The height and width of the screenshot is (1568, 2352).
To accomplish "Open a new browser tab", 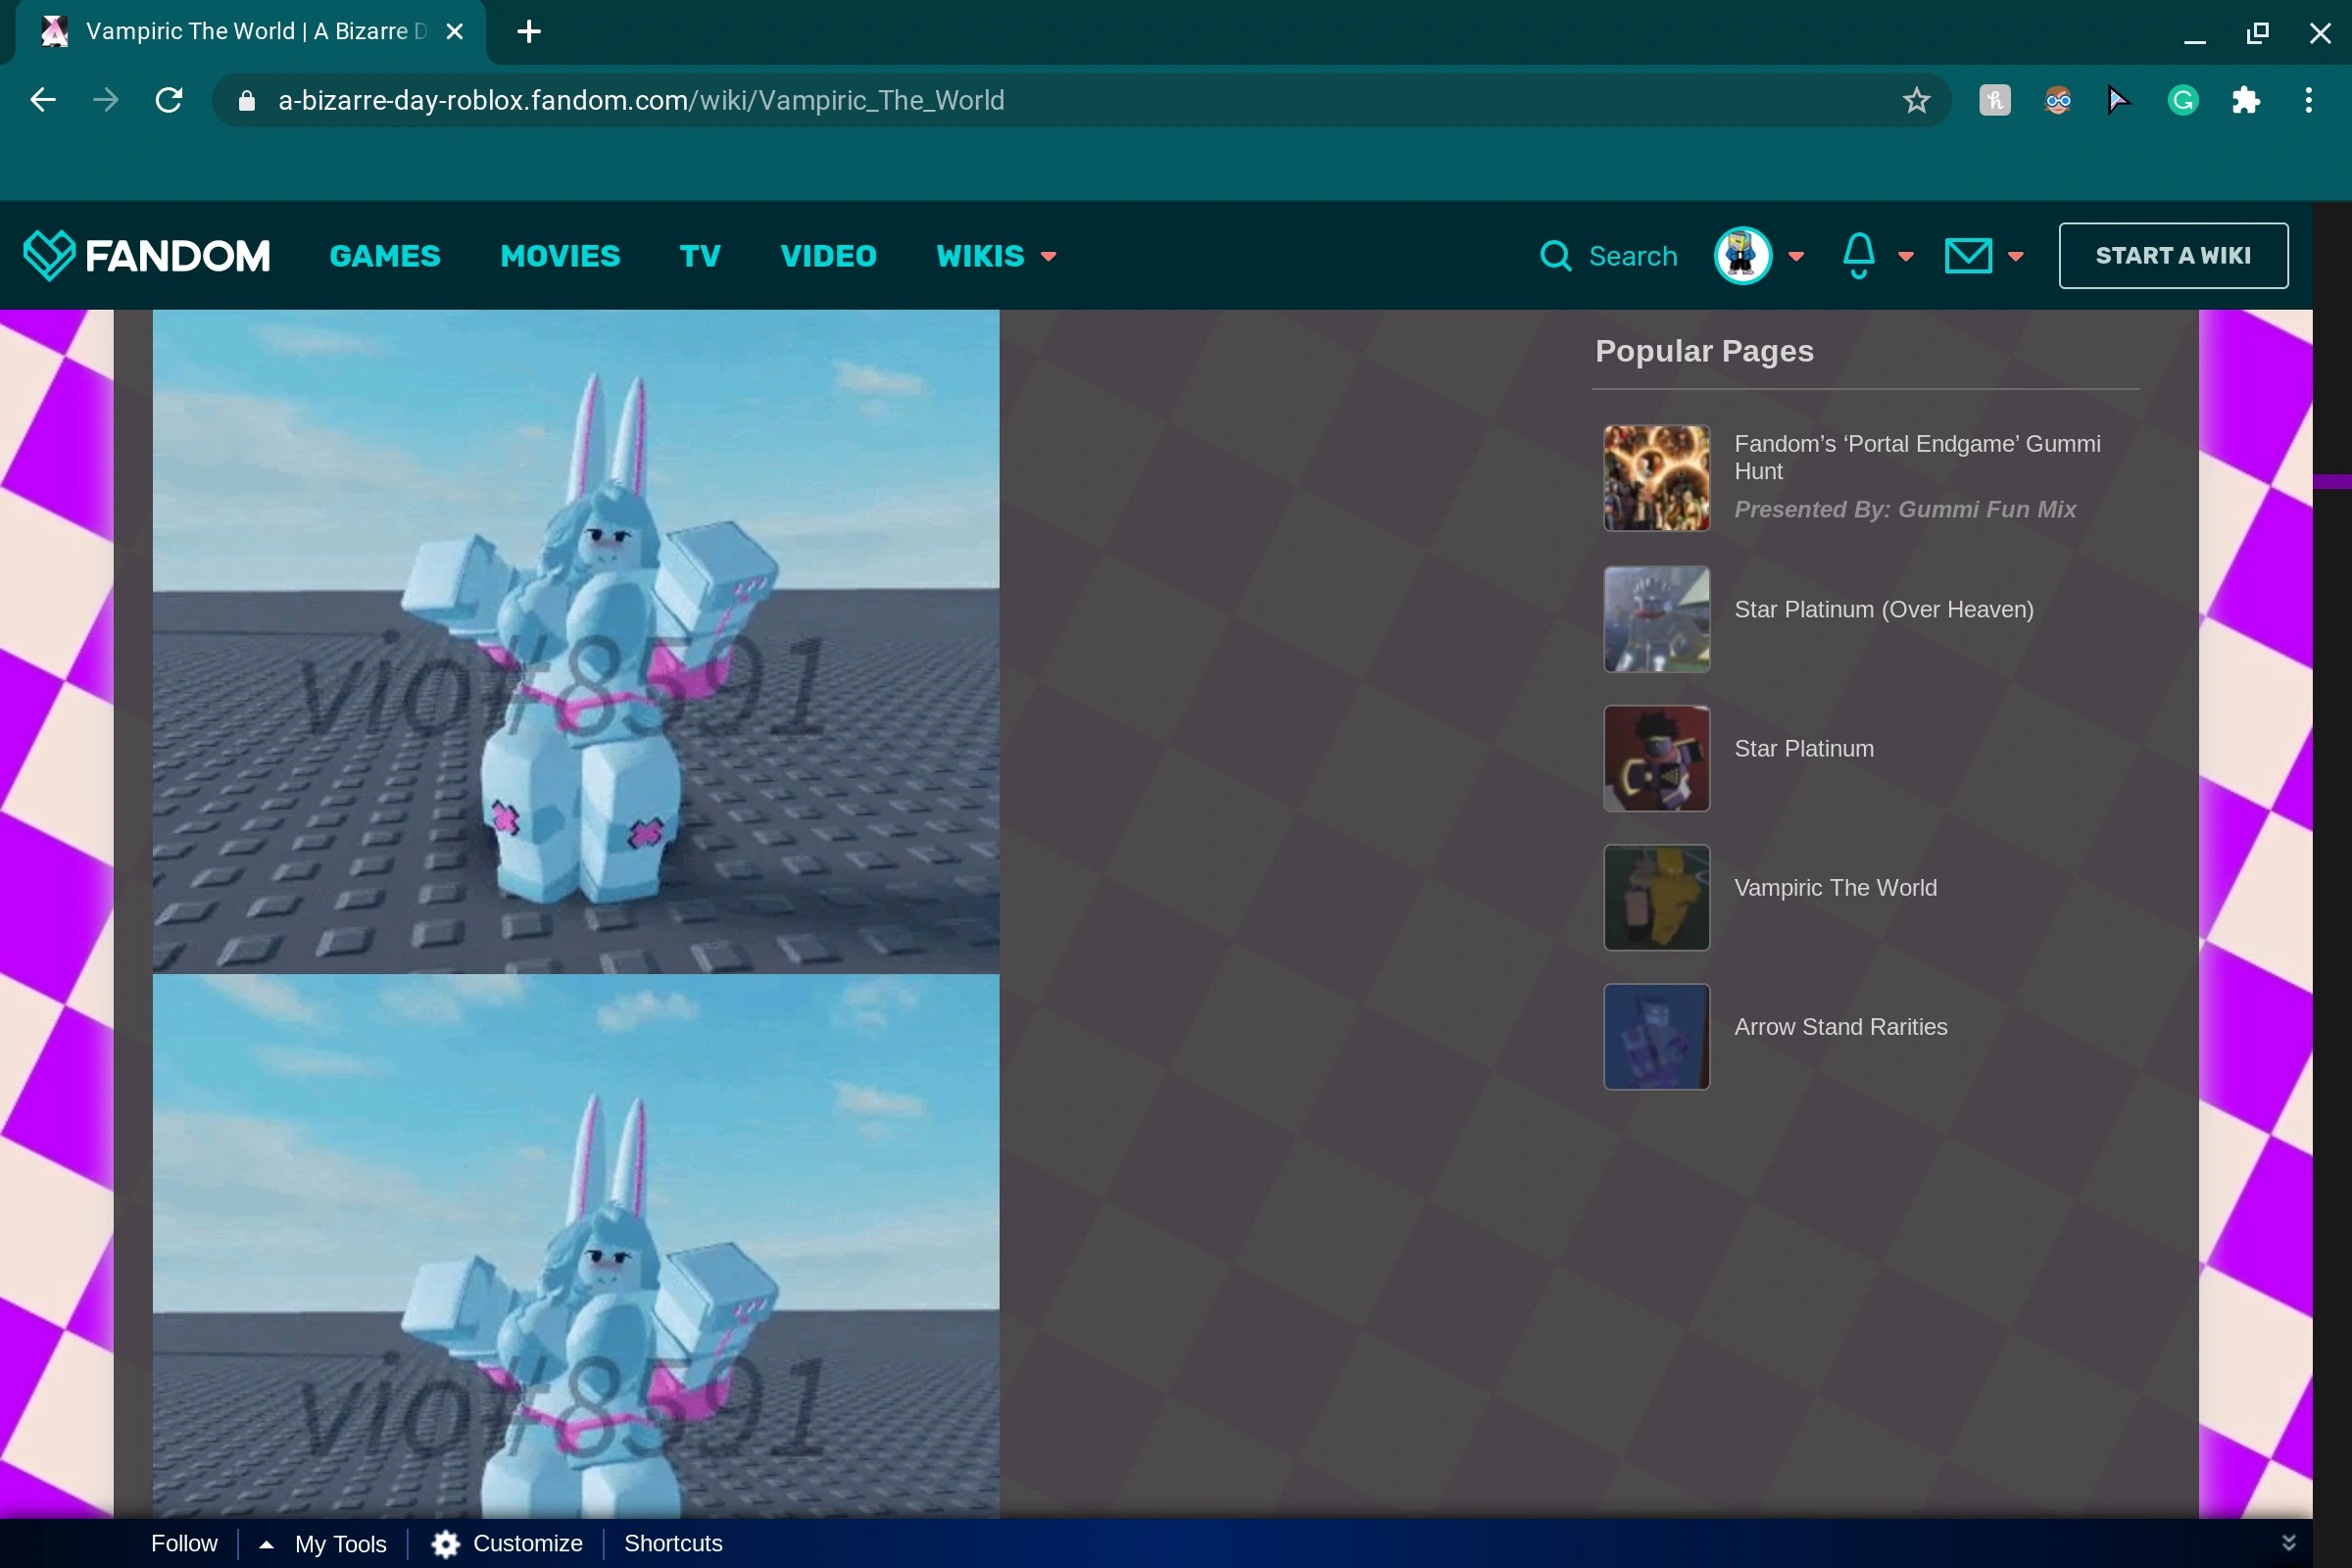I will tap(529, 32).
